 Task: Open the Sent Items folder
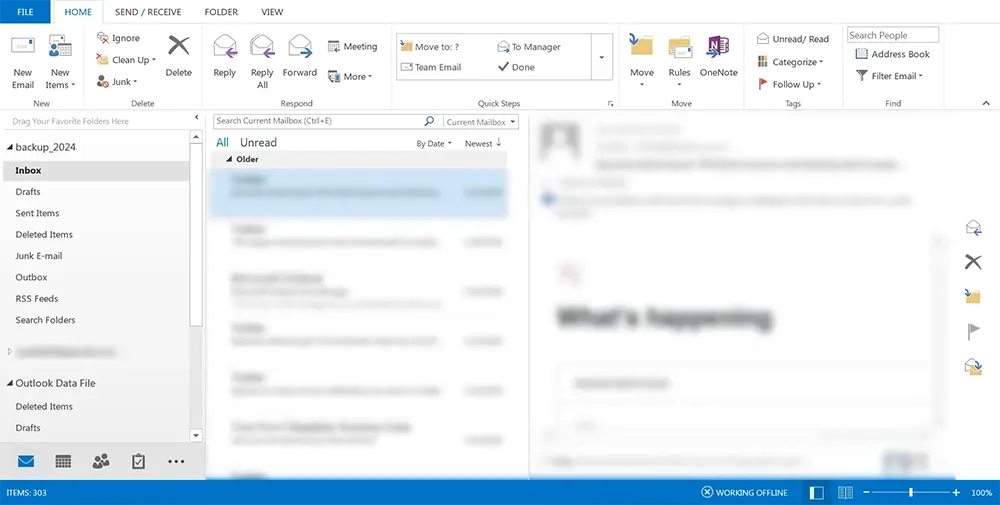[38, 213]
